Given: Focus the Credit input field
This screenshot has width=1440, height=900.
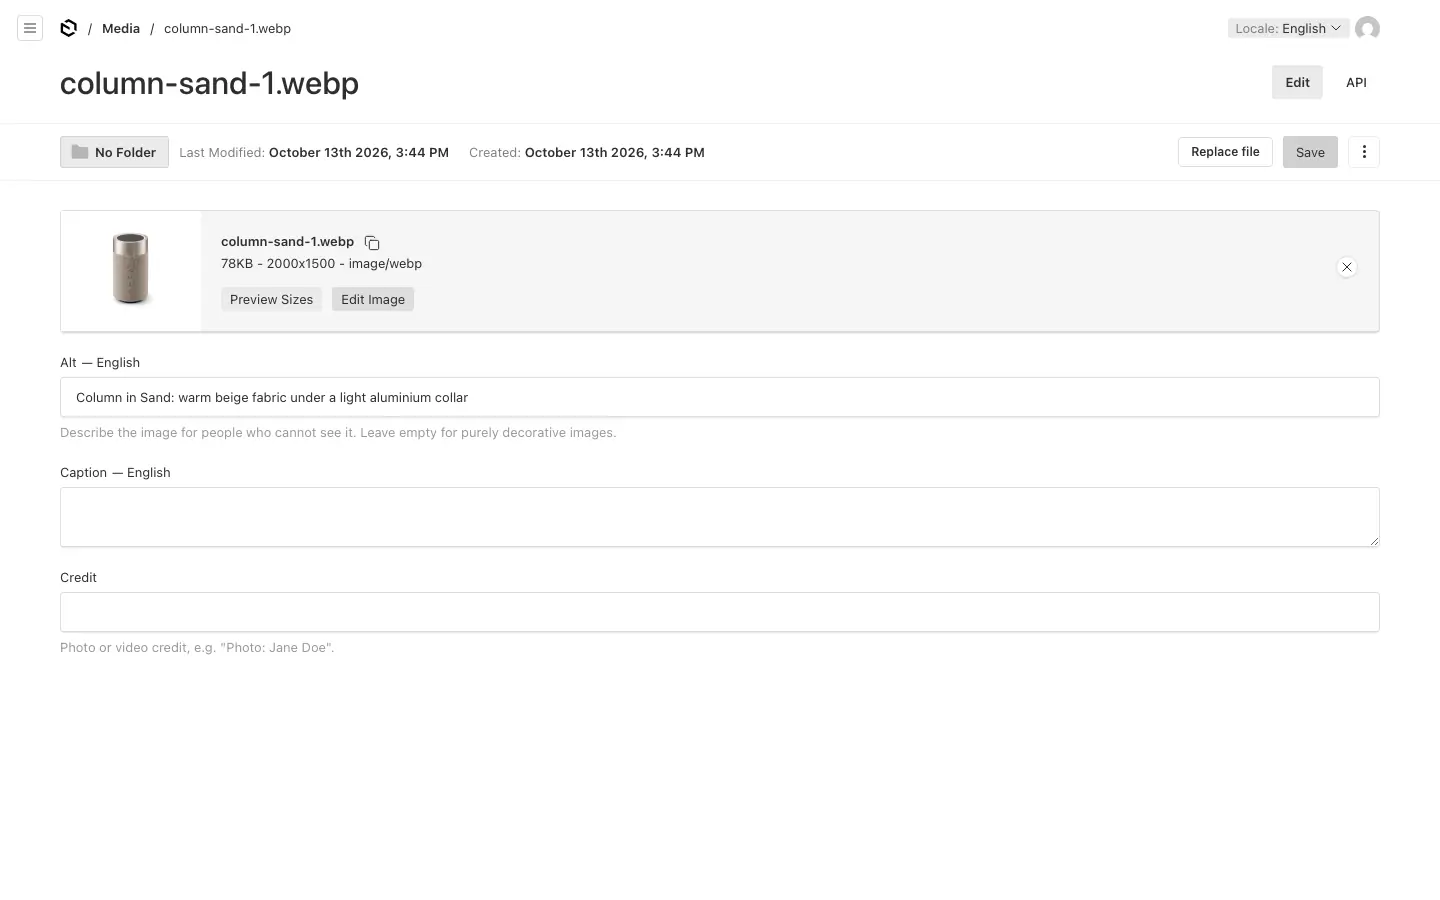Looking at the screenshot, I should pyautogui.click(x=720, y=612).
